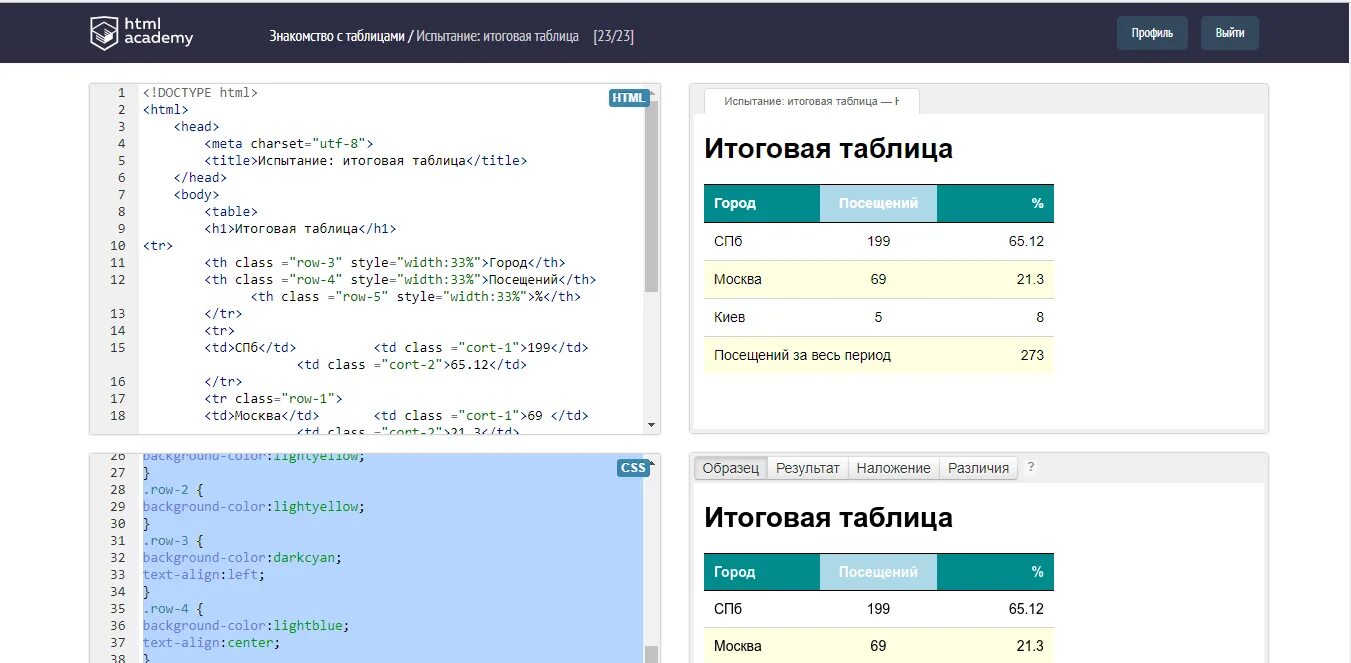The width and height of the screenshot is (1351, 663).
Task: Click the title tag code line
Action: (x=366, y=161)
